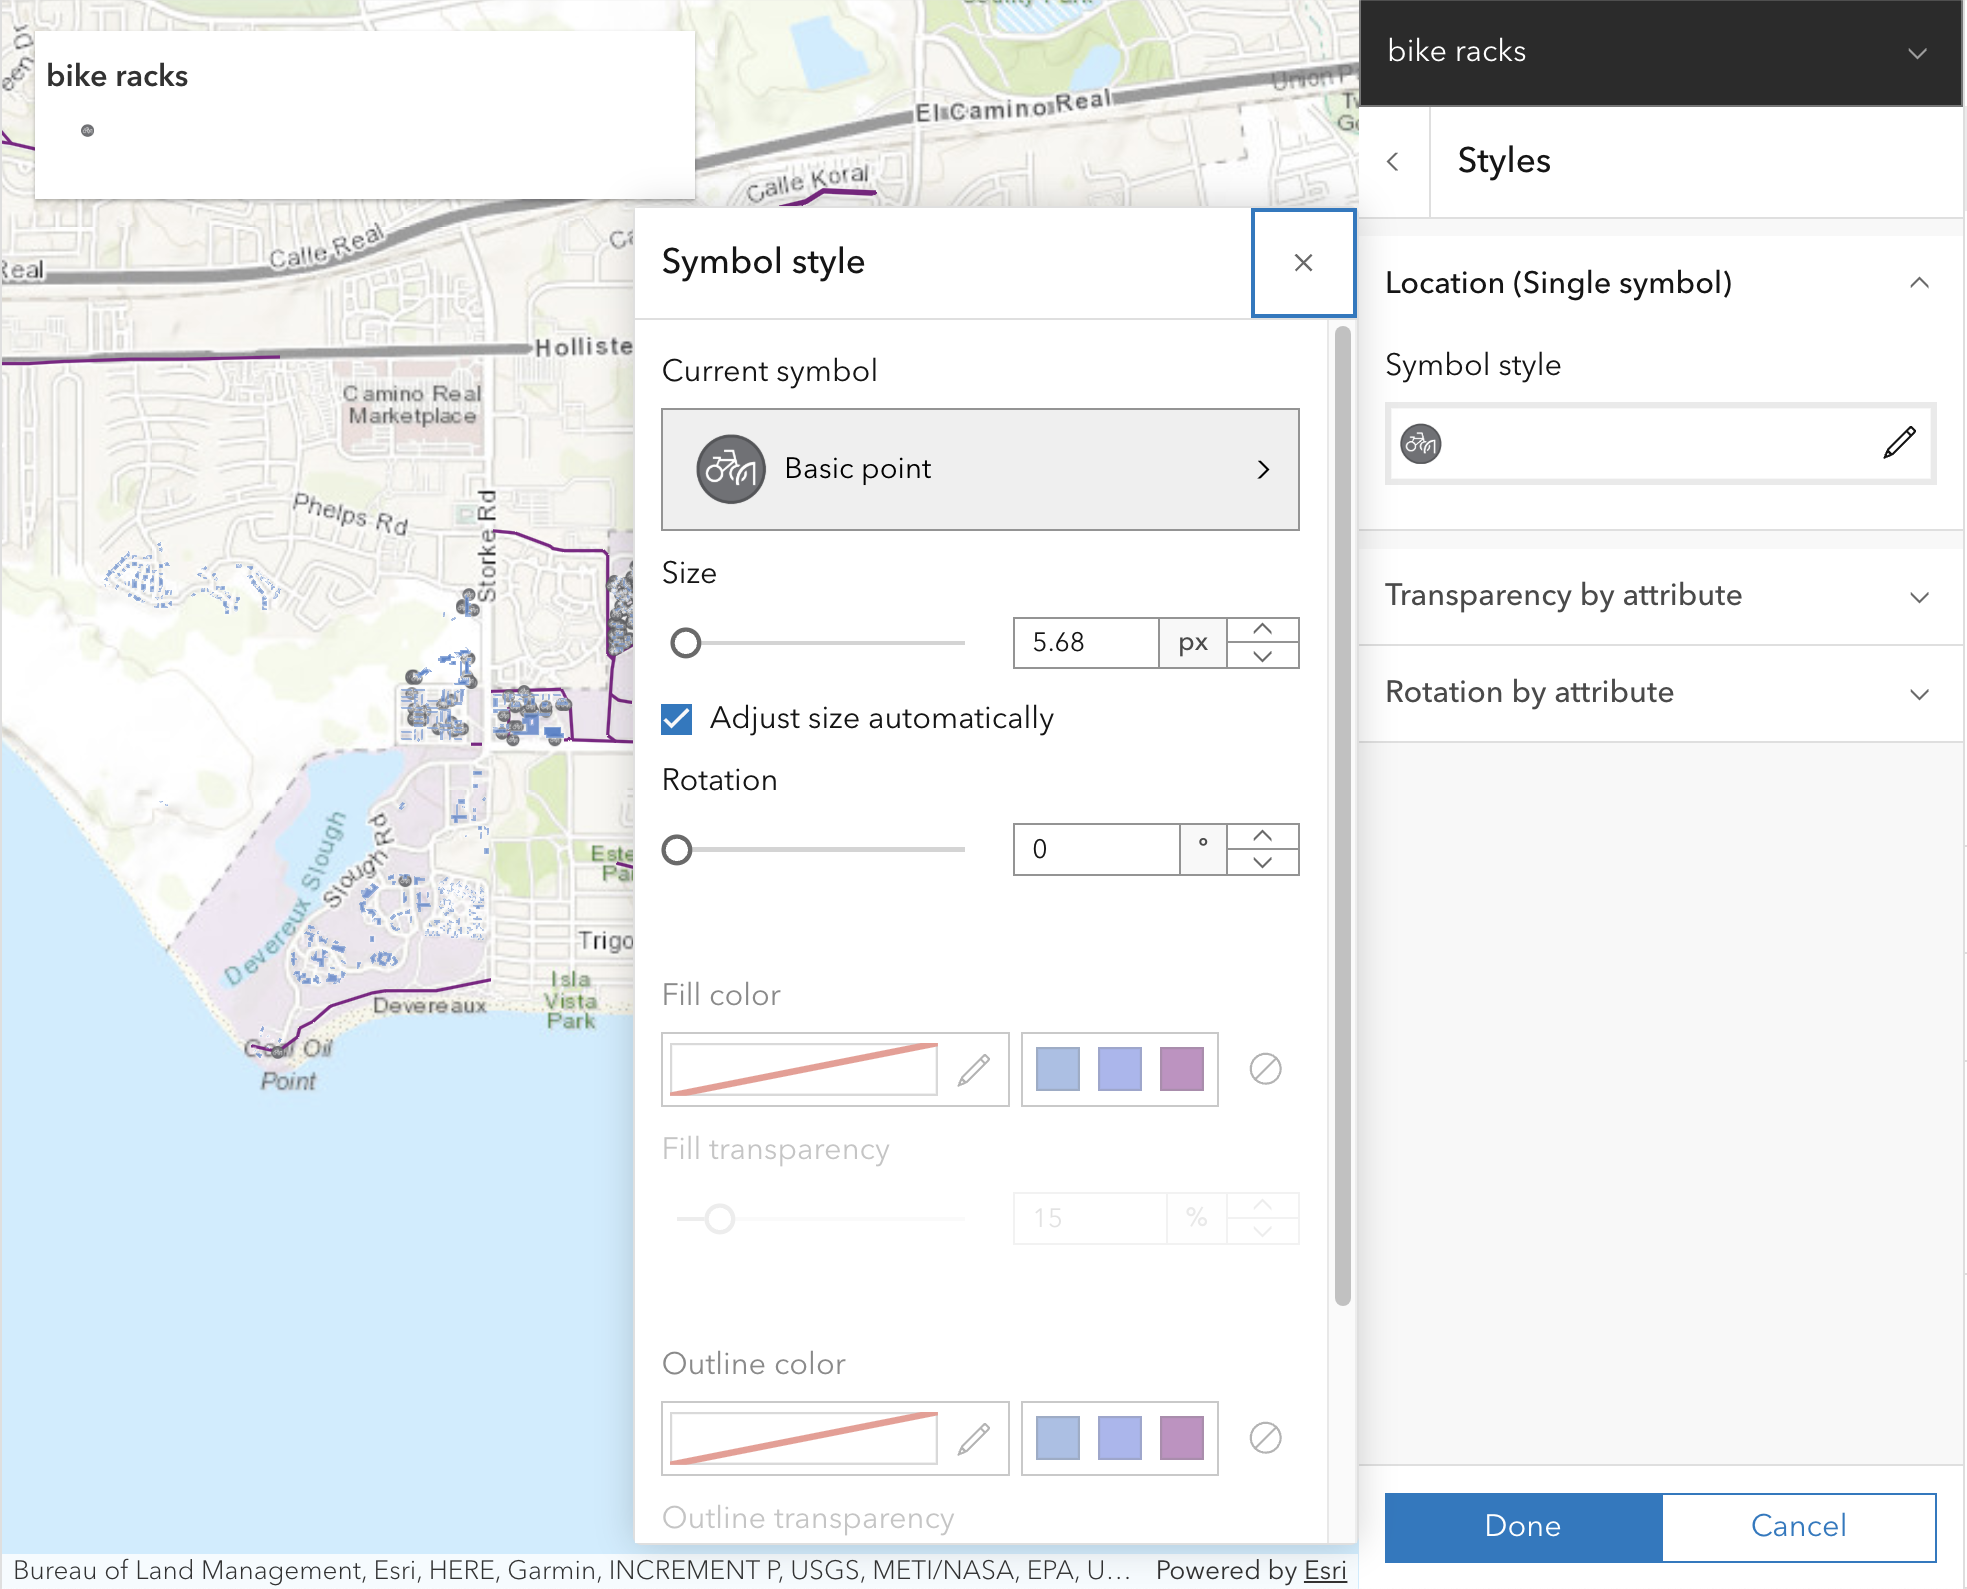Click the Fill color pencil edit icon
Screen dimensions: 1967x1589
973,1070
